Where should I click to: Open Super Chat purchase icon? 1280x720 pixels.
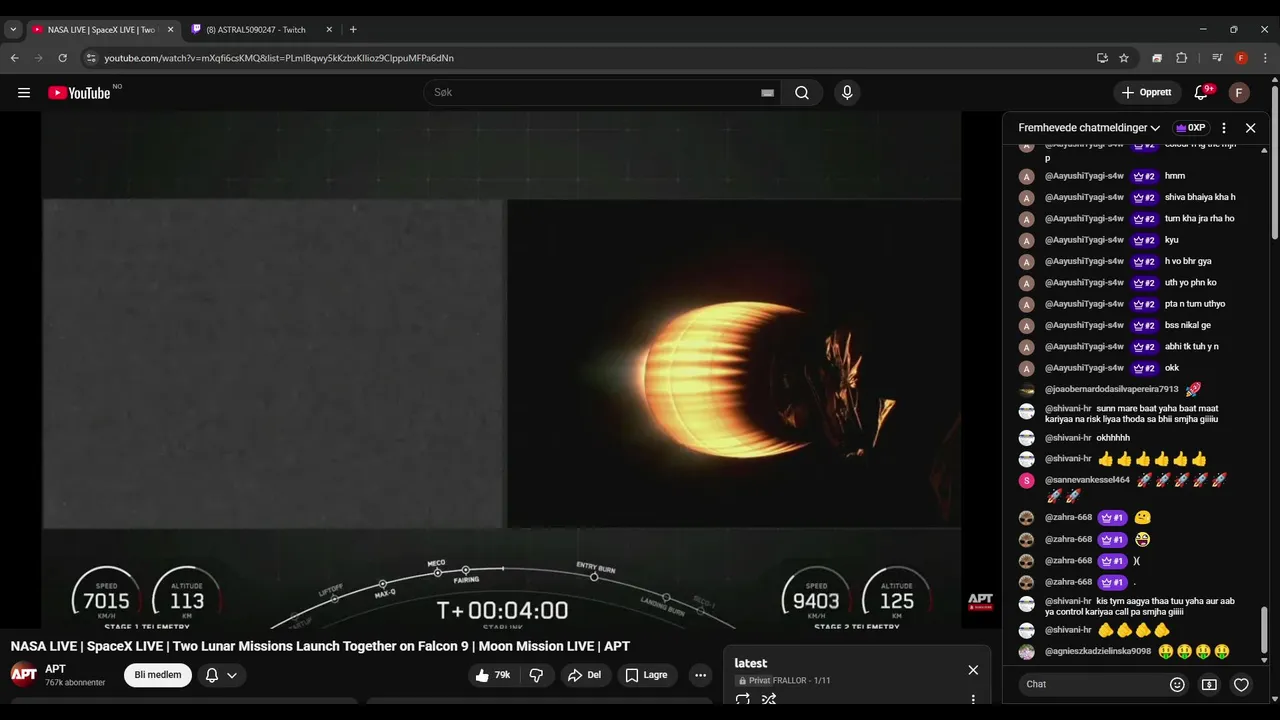1209,685
